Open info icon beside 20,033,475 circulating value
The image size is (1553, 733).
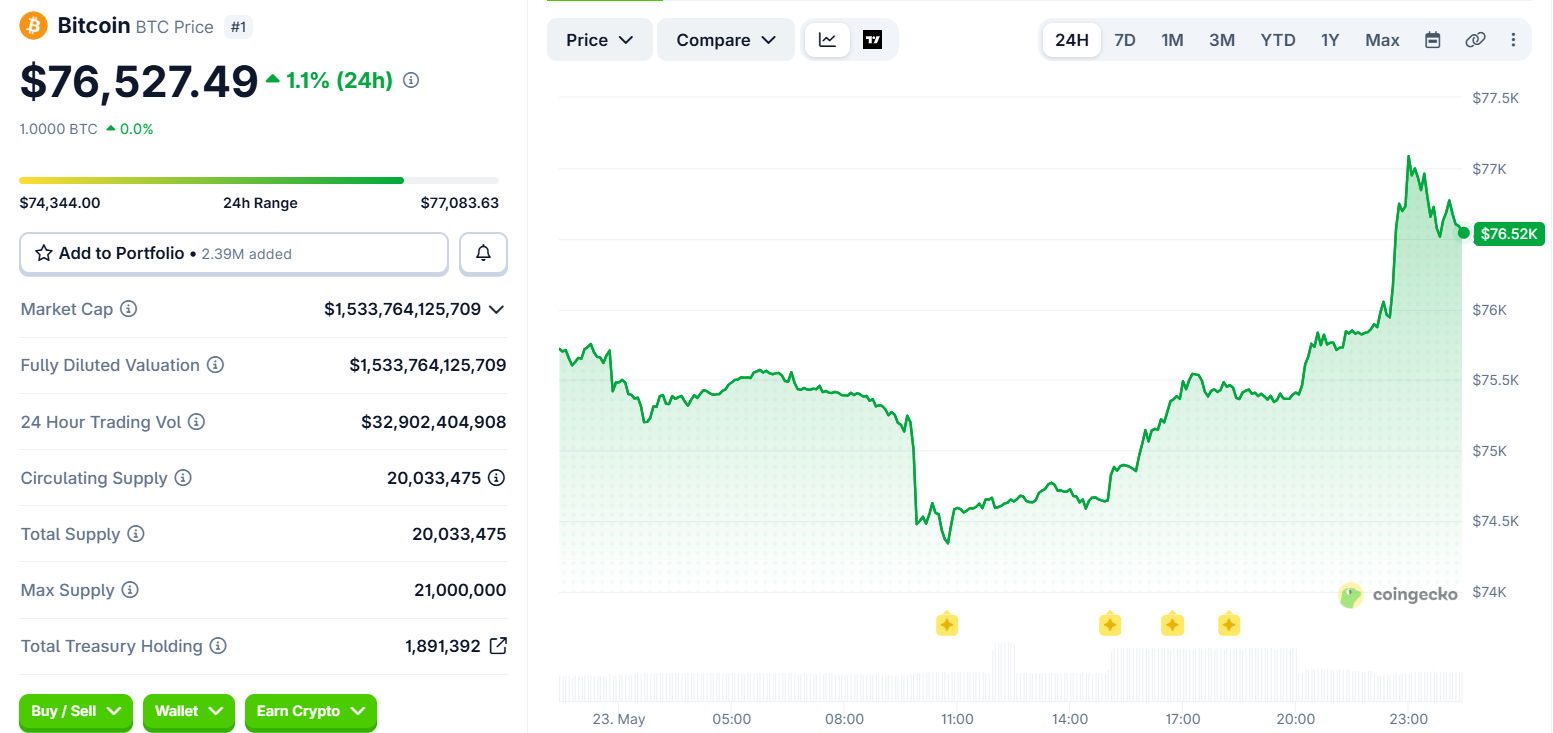point(496,478)
